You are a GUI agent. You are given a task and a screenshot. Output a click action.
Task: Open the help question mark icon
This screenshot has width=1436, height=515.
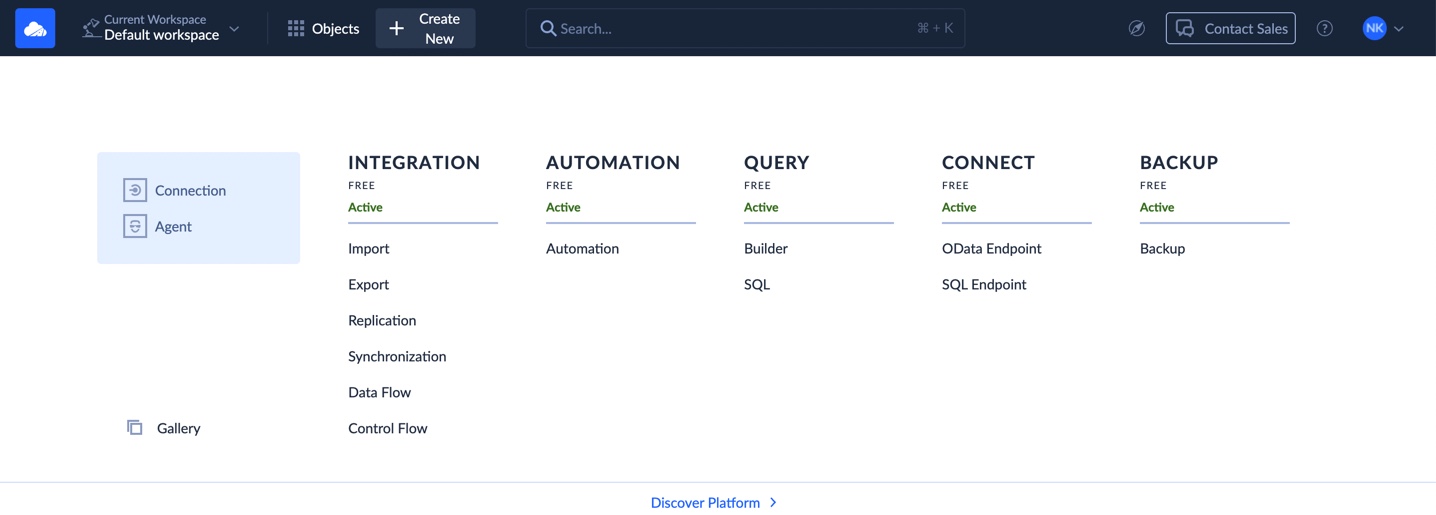click(1324, 28)
